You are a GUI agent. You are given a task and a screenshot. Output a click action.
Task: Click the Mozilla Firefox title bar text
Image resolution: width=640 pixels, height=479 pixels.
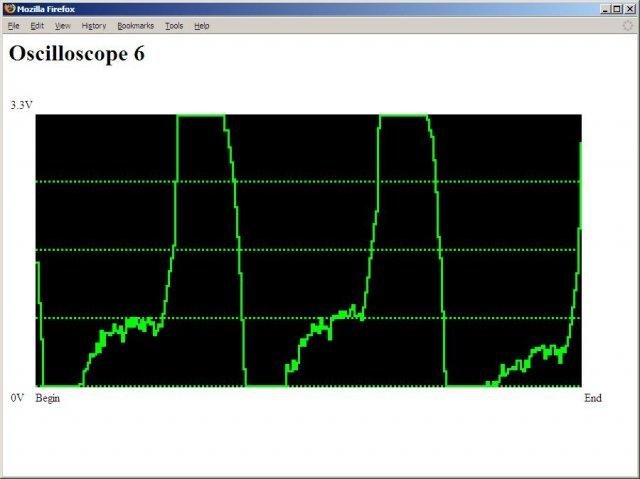tap(46, 9)
